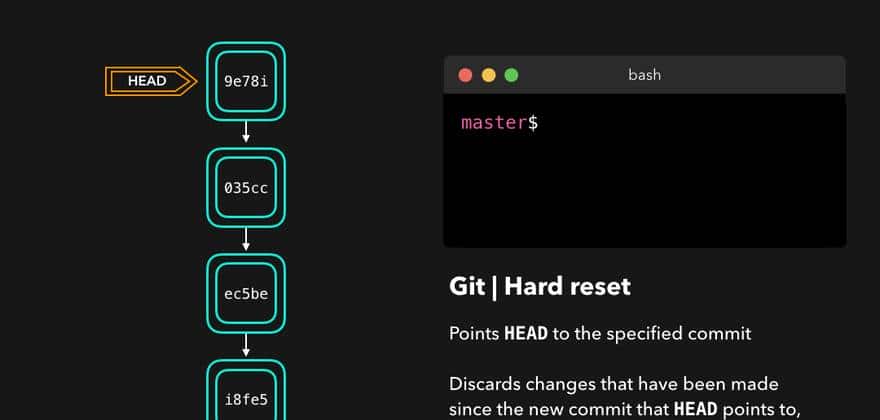Close the bash terminal with red button
This screenshot has width=880, height=420.
pos(465,75)
